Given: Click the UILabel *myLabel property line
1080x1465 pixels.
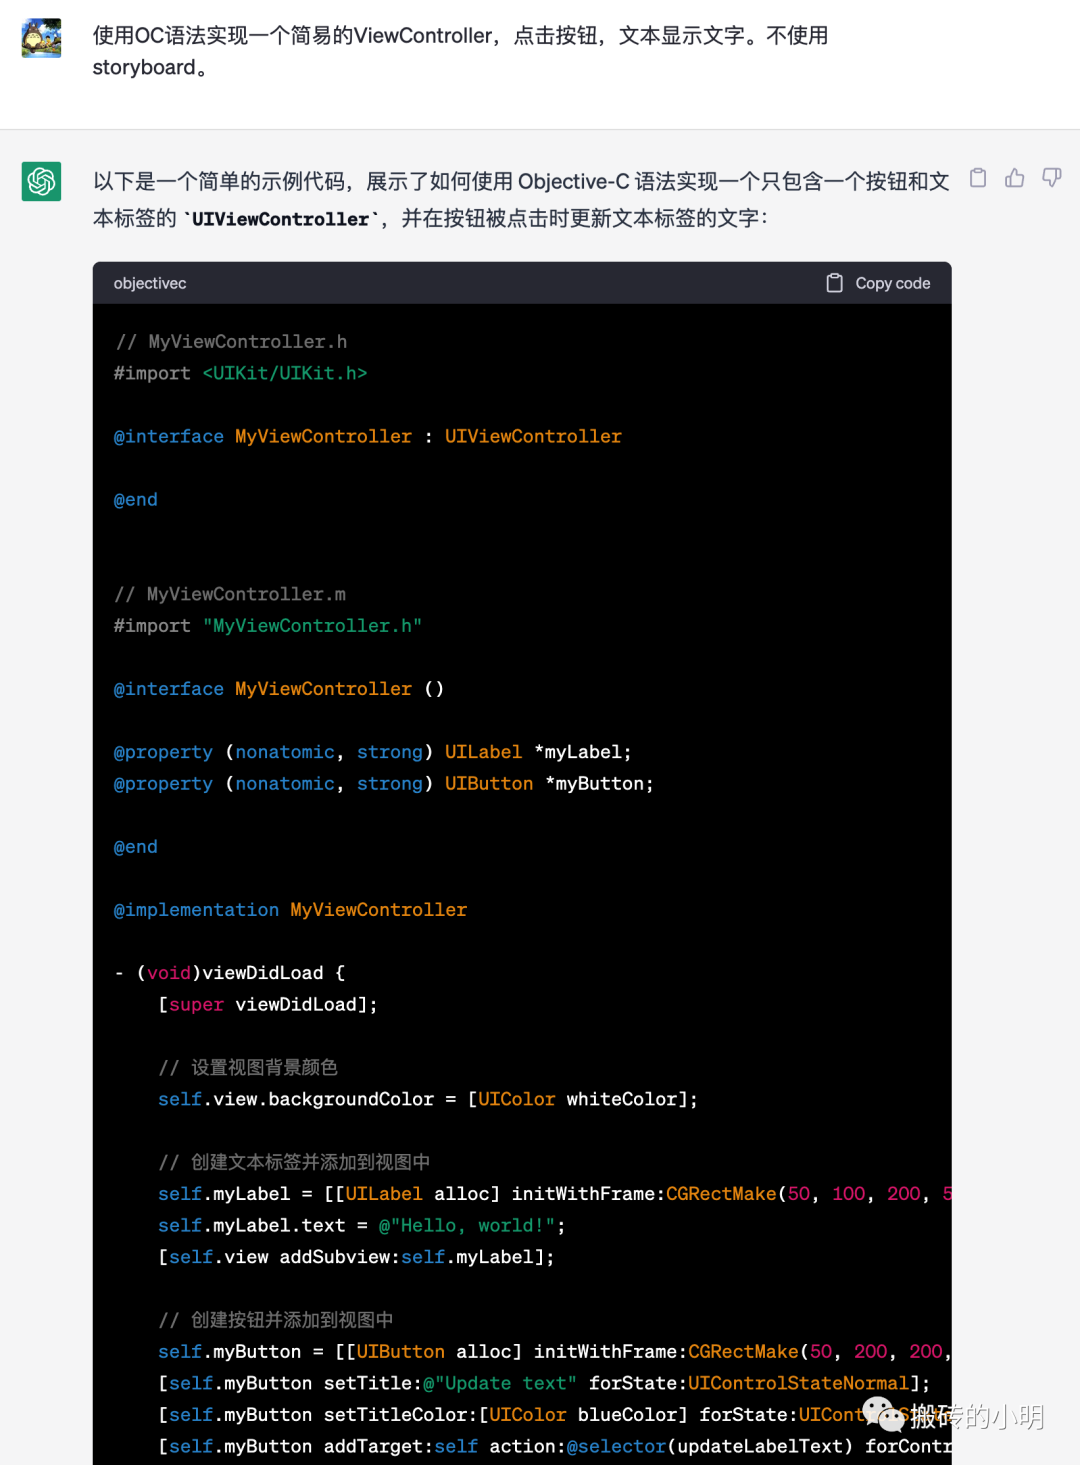Looking at the screenshot, I should [372, 752].
